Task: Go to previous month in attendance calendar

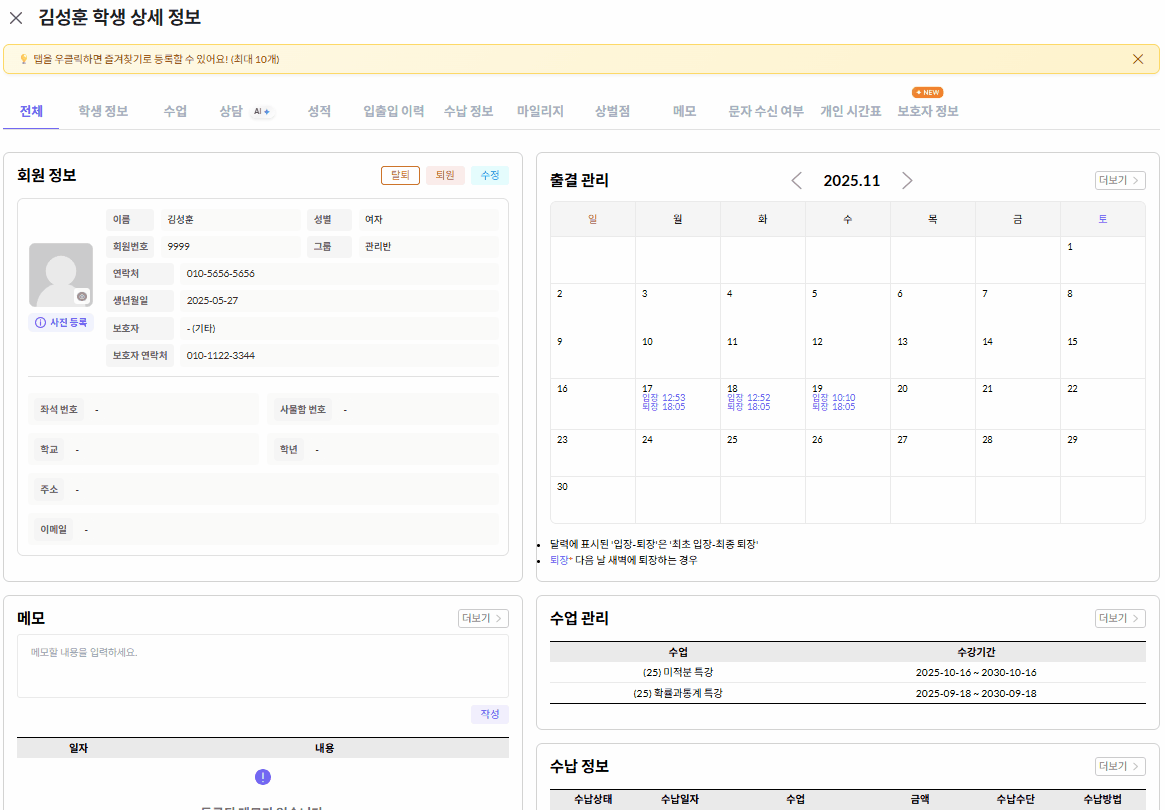Action: 797,181
